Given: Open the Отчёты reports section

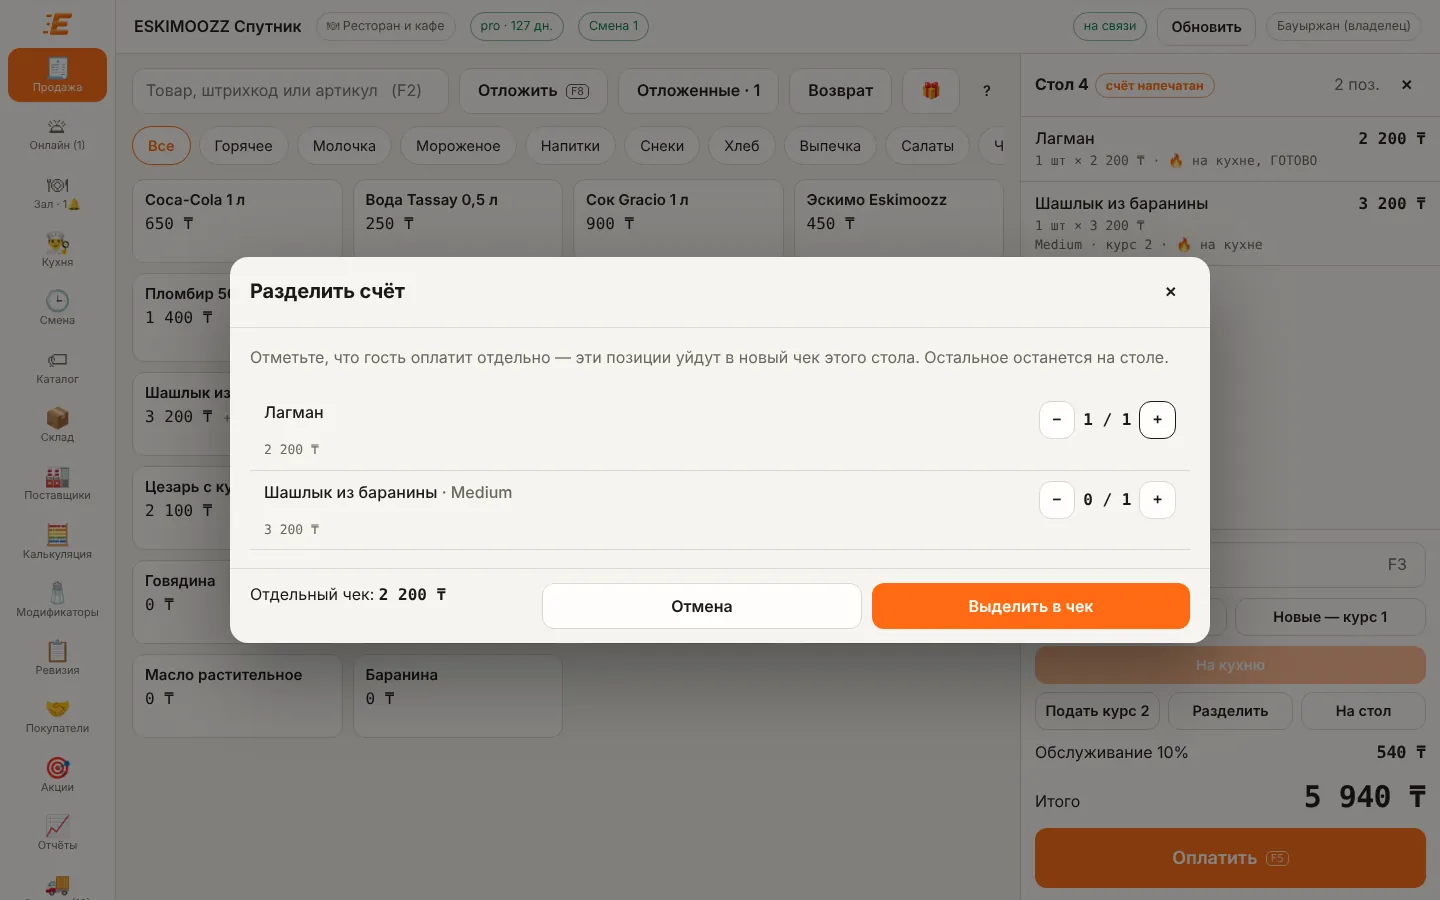Looking at the screenshot, I should (57, 833).
